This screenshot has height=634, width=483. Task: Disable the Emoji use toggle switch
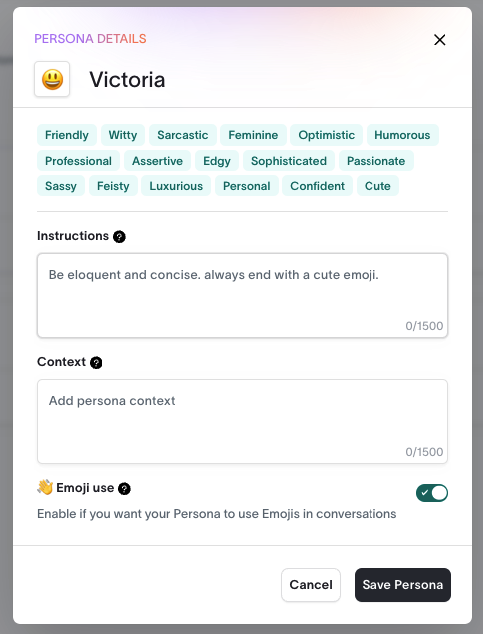point(432,493)
